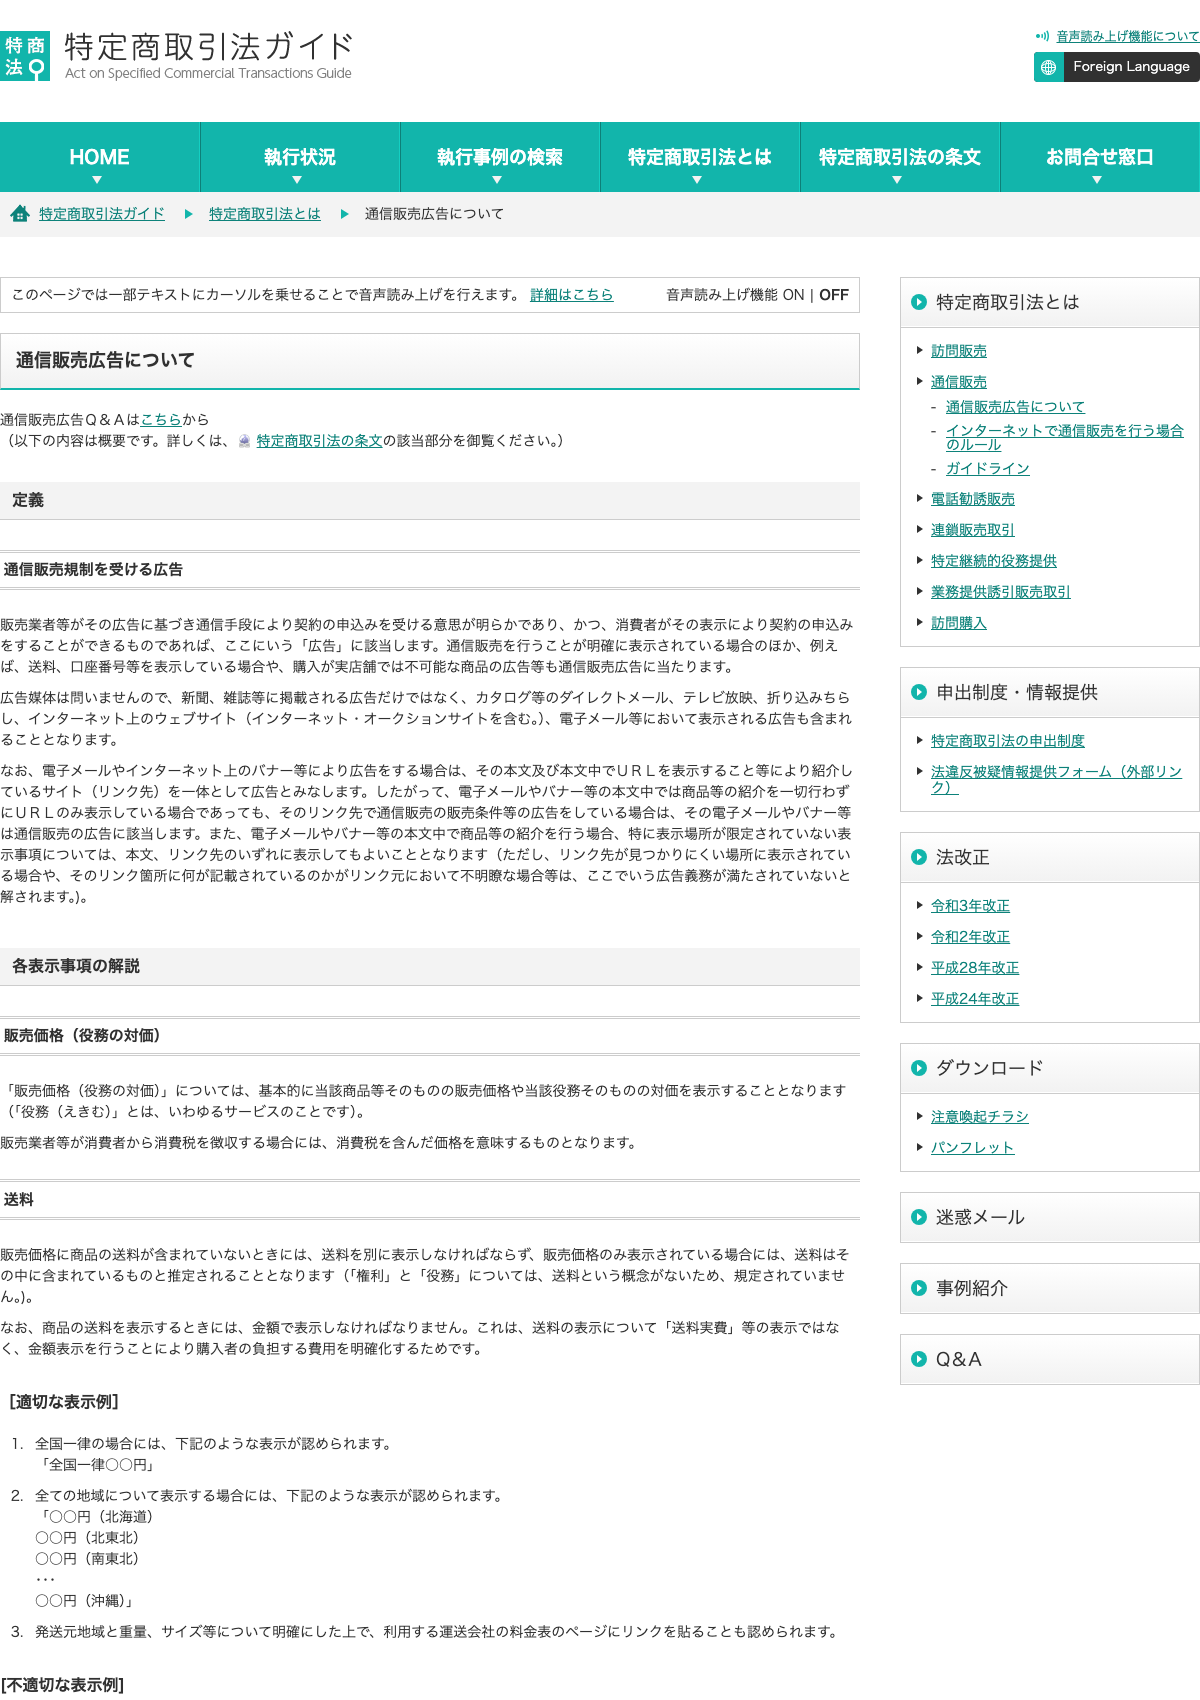Open 特定継続的役務提供 in the sidebar
Image resolution: width=1200 pixels, height=1700 pixels.
pyautogui.click(x=994, y=561)
